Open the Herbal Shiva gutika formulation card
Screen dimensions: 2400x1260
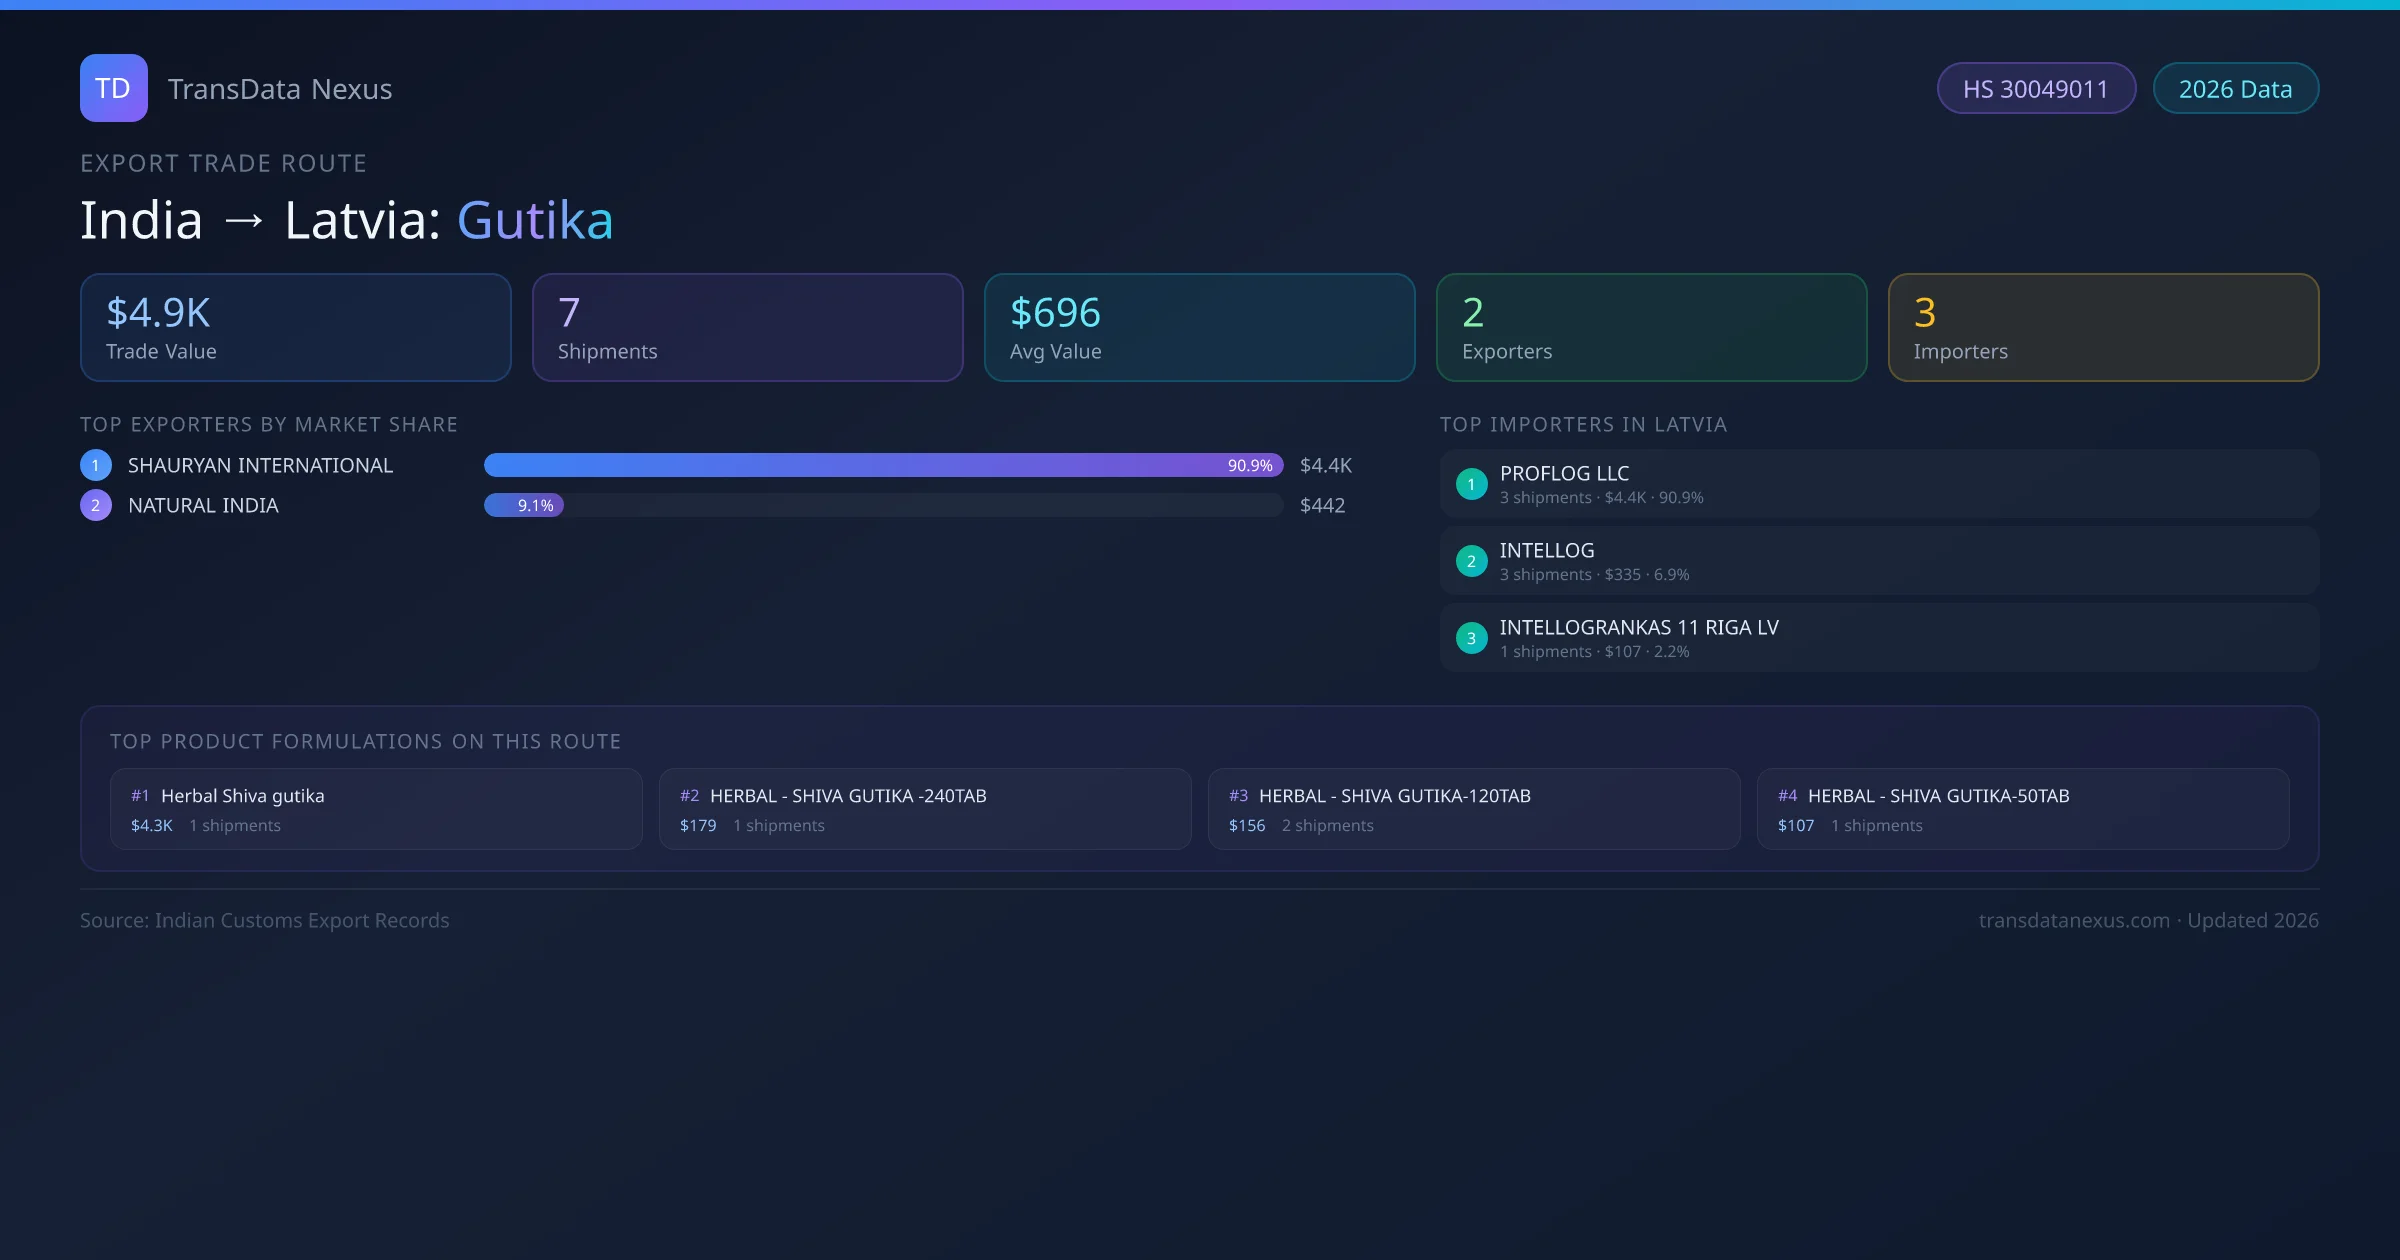[376, 809]
